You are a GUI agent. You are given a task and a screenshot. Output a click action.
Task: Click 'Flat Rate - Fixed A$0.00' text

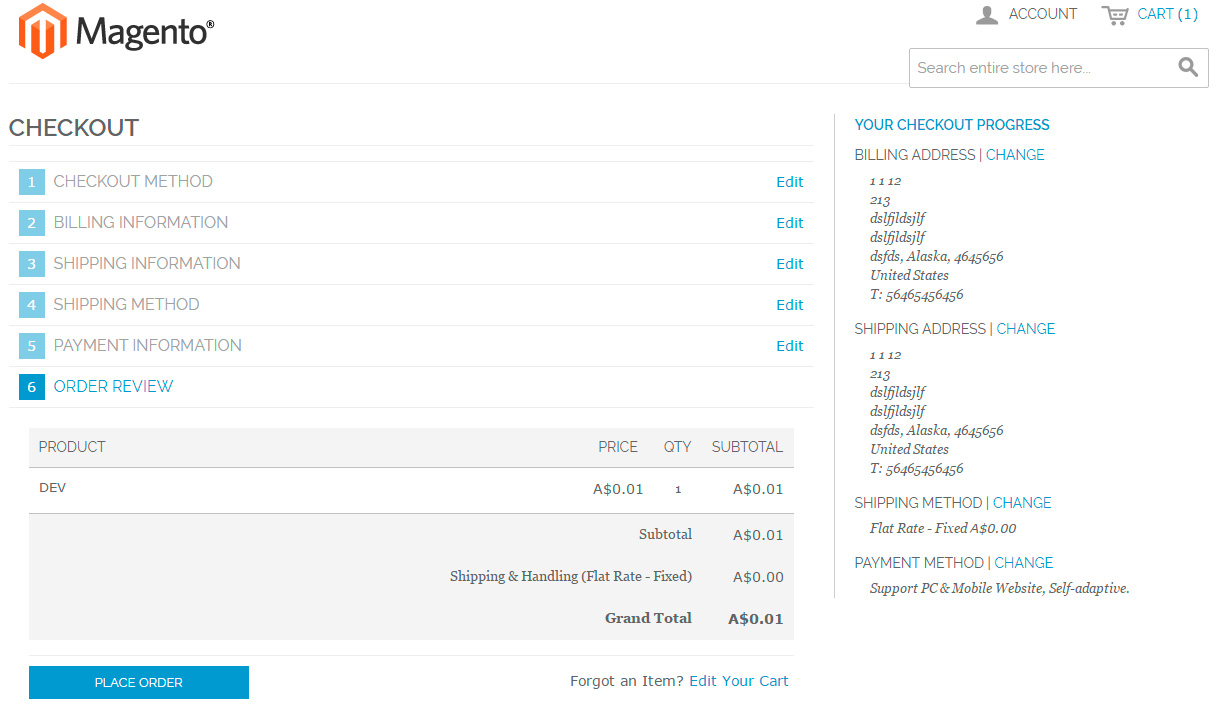click(943, 529)
